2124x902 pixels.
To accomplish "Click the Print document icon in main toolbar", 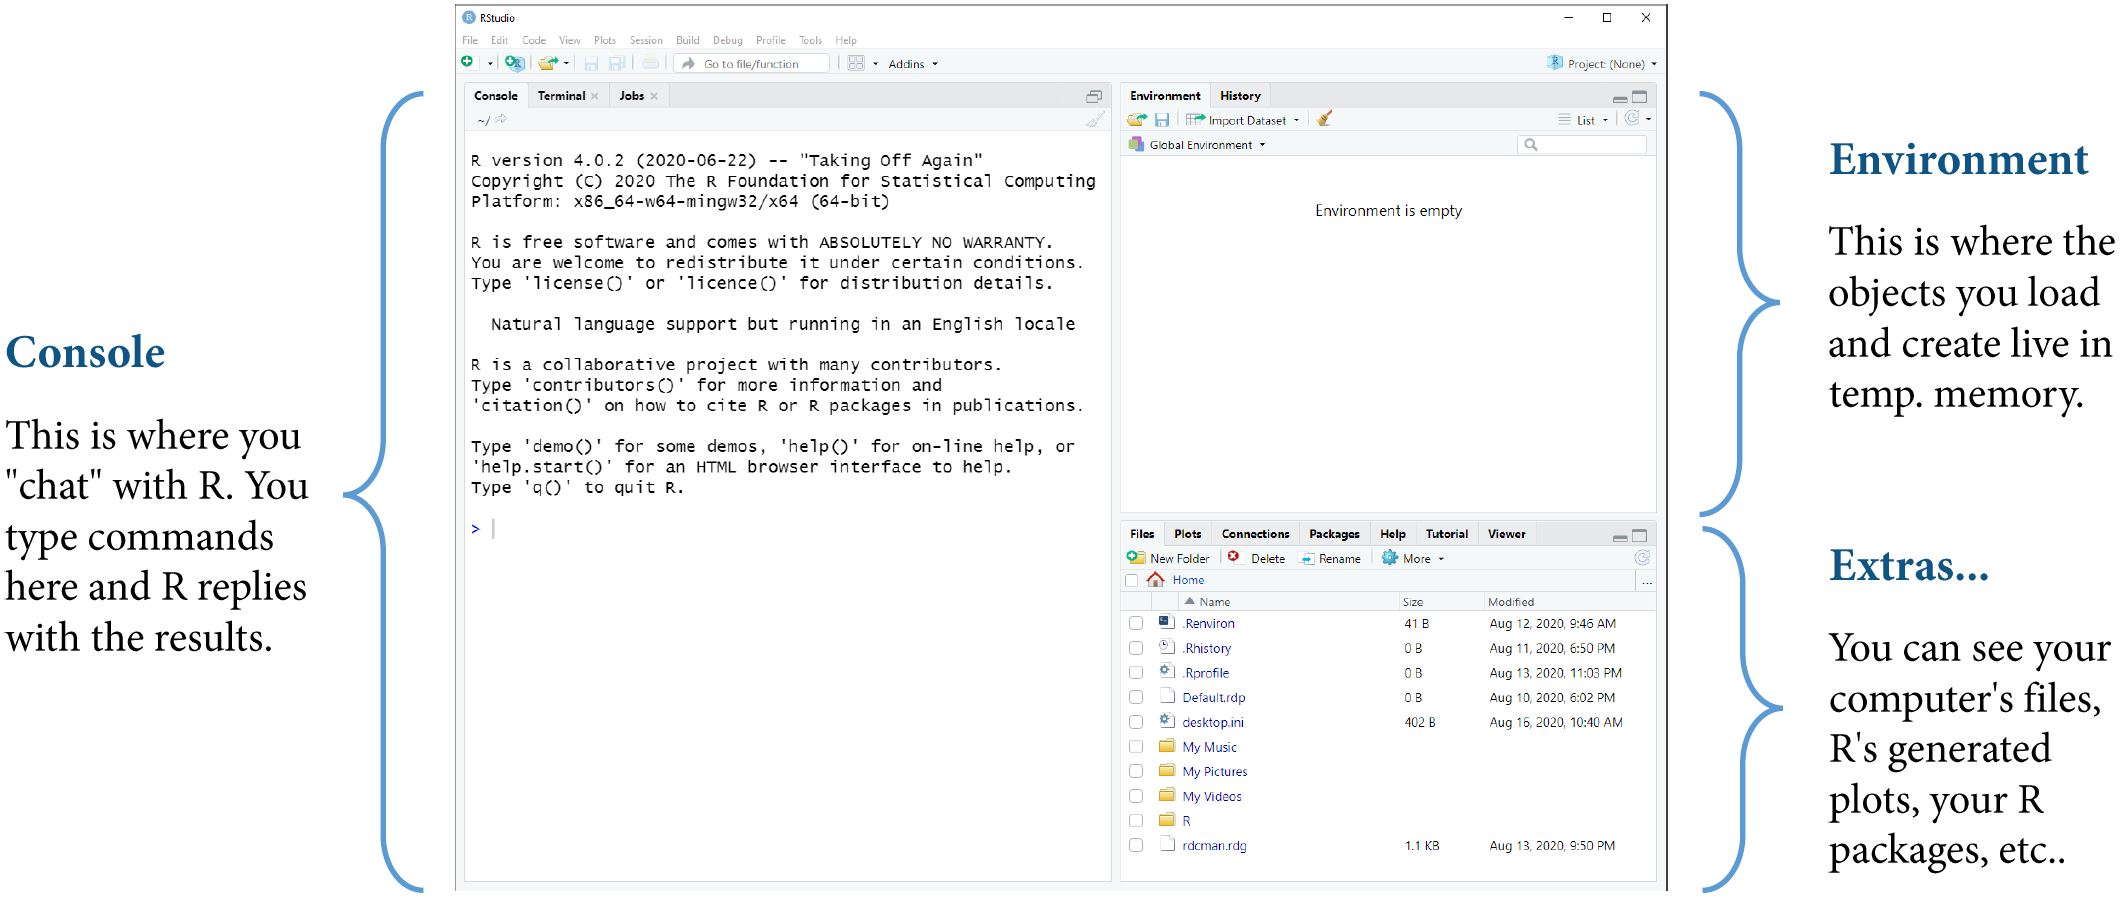I will (x=651, y=63).
